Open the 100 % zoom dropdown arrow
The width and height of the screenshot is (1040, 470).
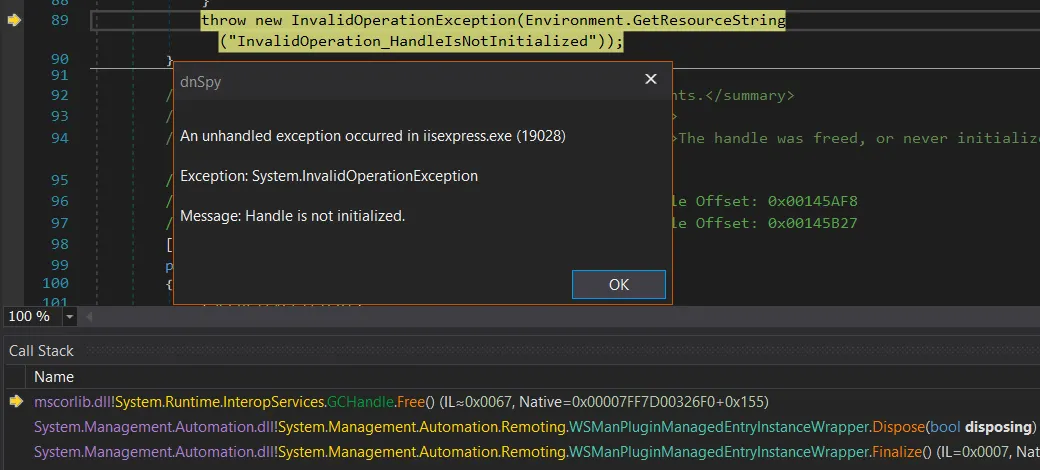click(69, 316)
